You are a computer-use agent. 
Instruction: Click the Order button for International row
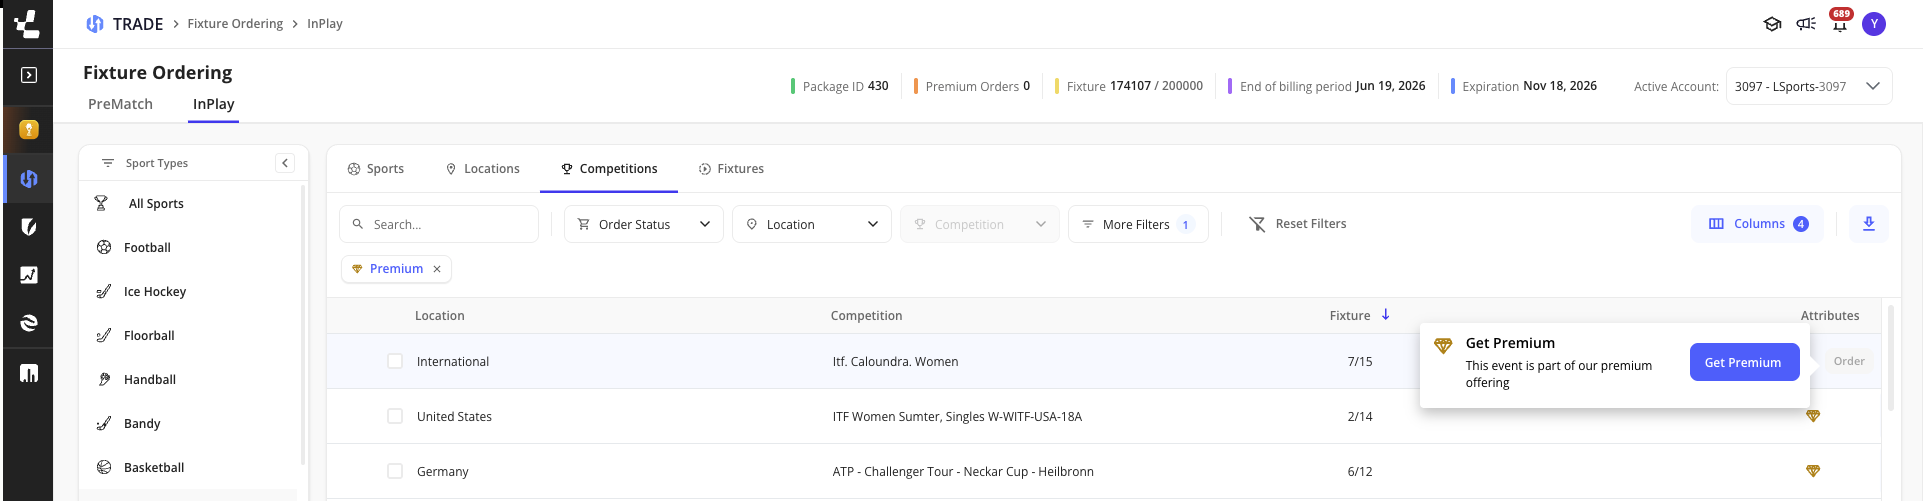point(1849,361)
